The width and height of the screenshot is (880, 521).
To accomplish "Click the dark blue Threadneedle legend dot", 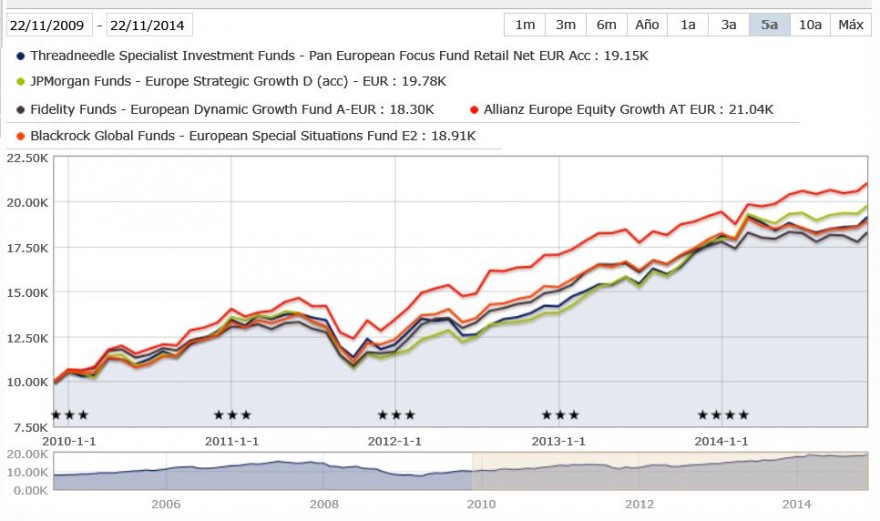I will 21,56.
